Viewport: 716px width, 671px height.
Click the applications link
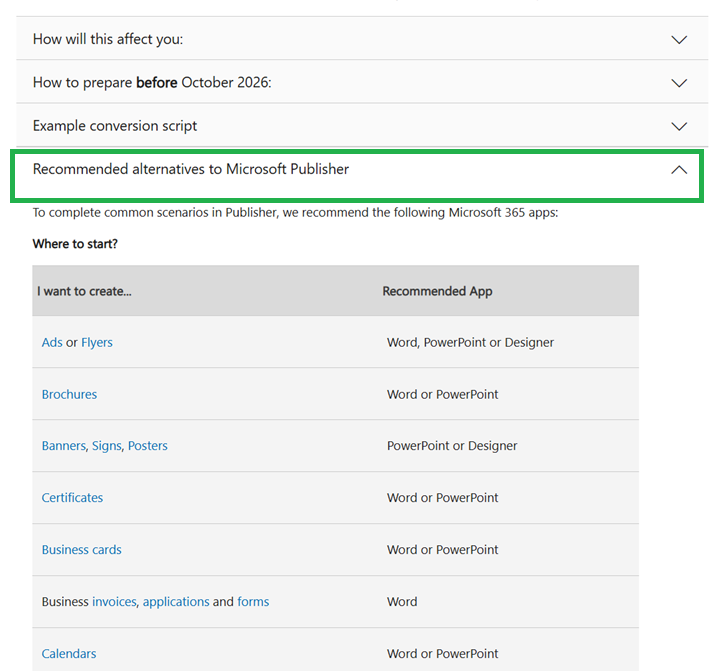click(176, 602)
